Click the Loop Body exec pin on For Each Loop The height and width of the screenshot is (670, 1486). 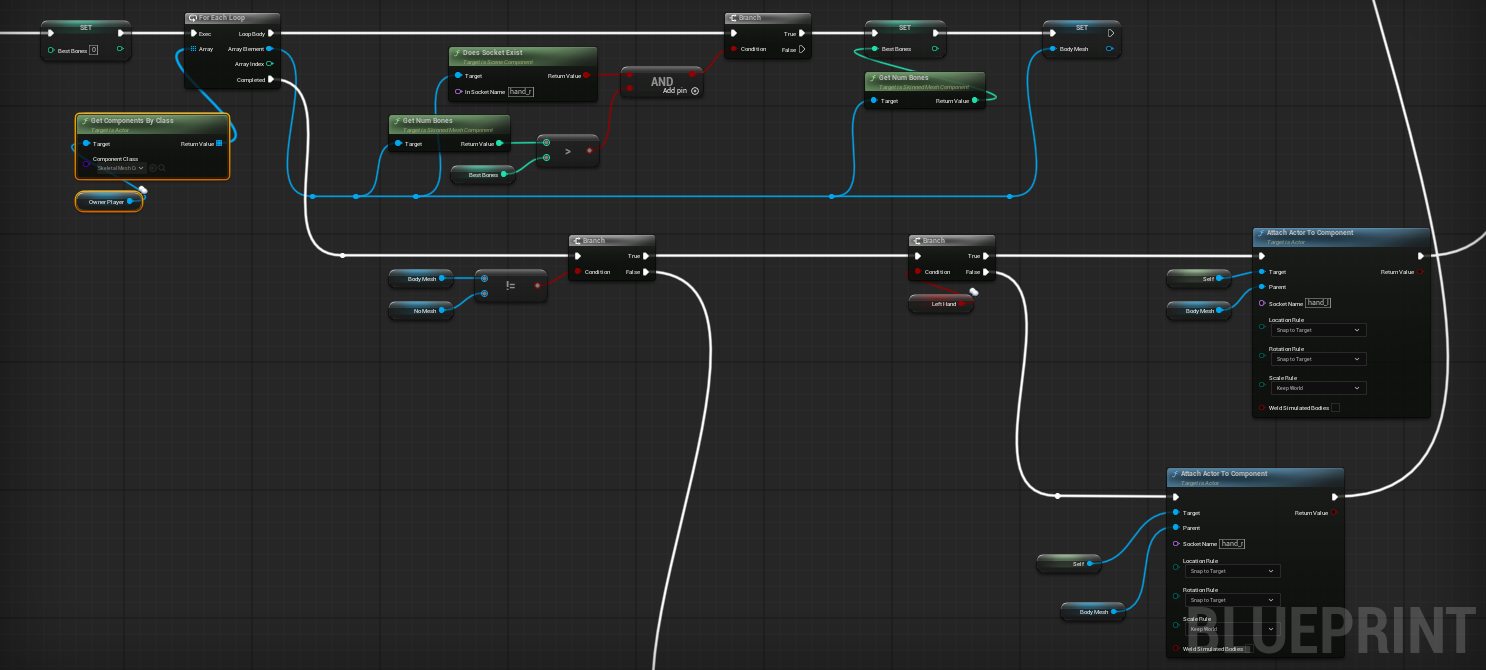click(x=270, y=33)
